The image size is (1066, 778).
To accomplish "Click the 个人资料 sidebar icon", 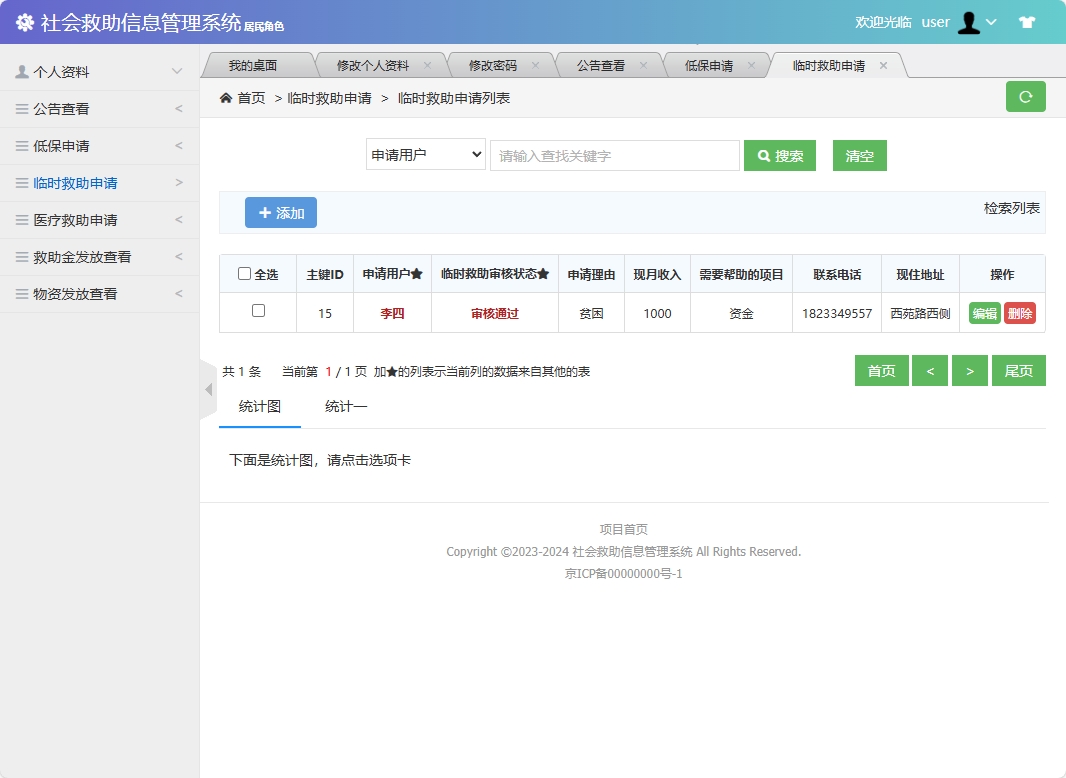I will [22, 71].
